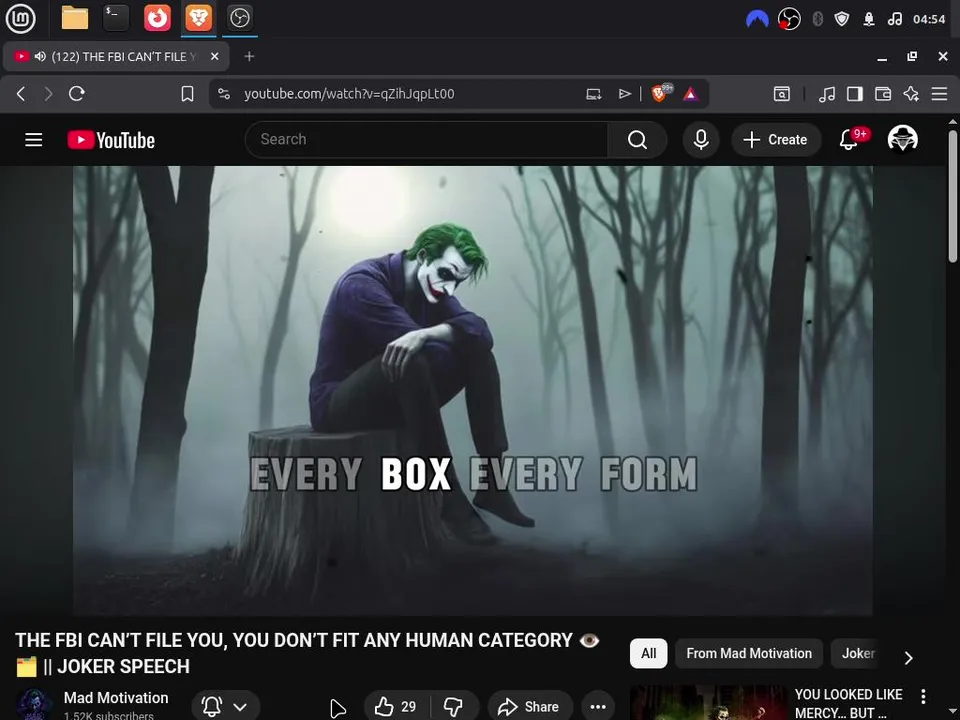Screen dimensions: 960x720
Task: Select THE FBI CAN'T FILE browser tab
Action: [x=116, y=57]
